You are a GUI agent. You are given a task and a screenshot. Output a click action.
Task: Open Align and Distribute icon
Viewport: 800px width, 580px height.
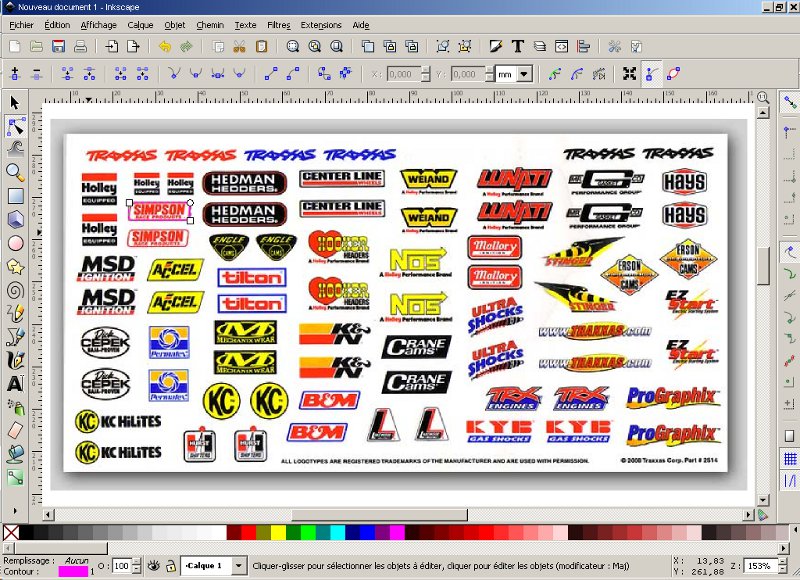pos(584,47)
